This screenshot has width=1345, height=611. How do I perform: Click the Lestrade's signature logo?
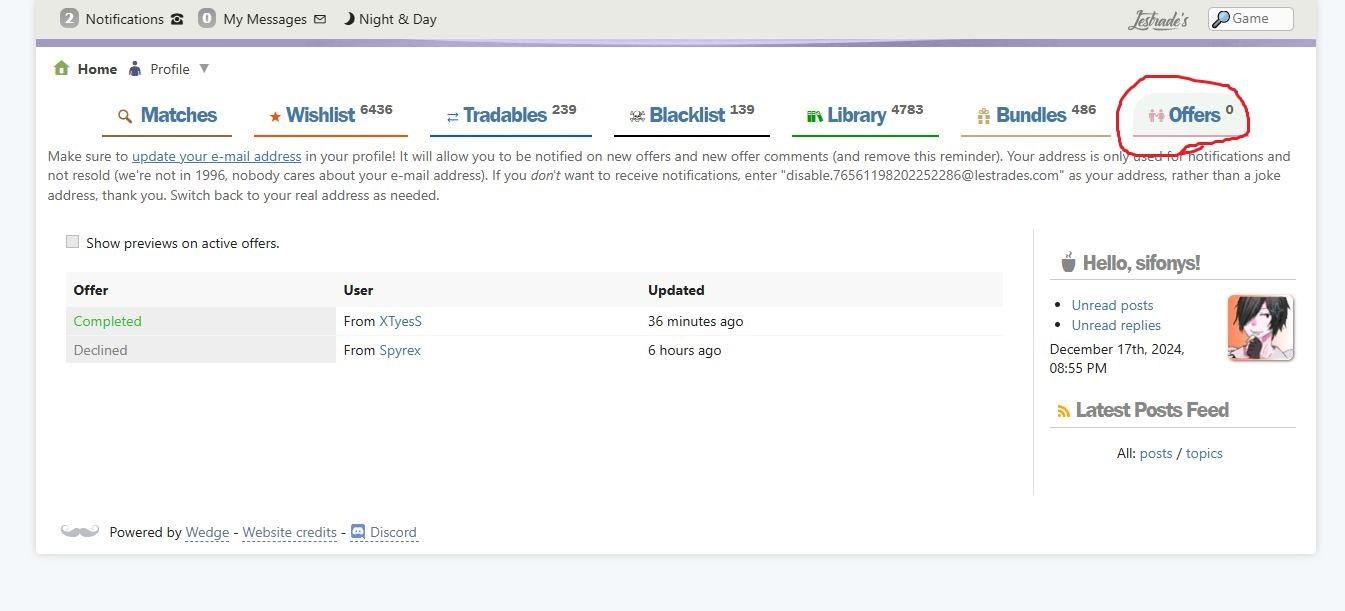click(x=1158, y=20)
